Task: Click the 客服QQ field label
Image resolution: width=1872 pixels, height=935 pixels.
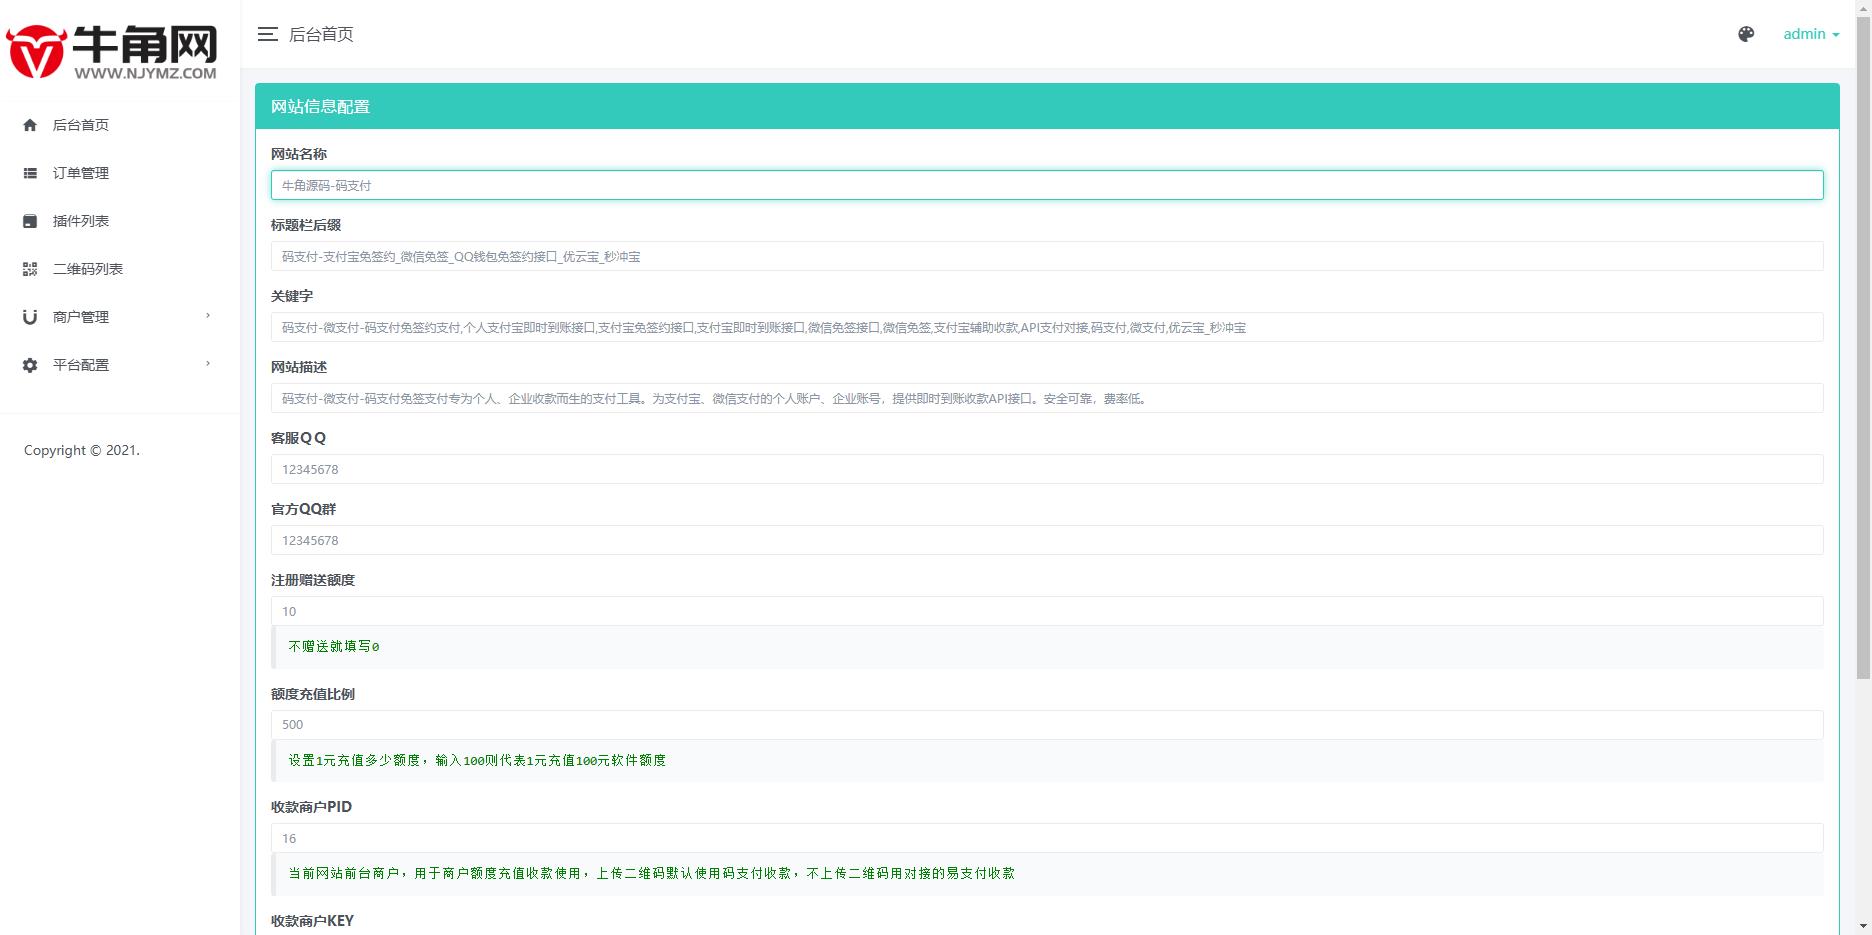Action: [298, 438]
